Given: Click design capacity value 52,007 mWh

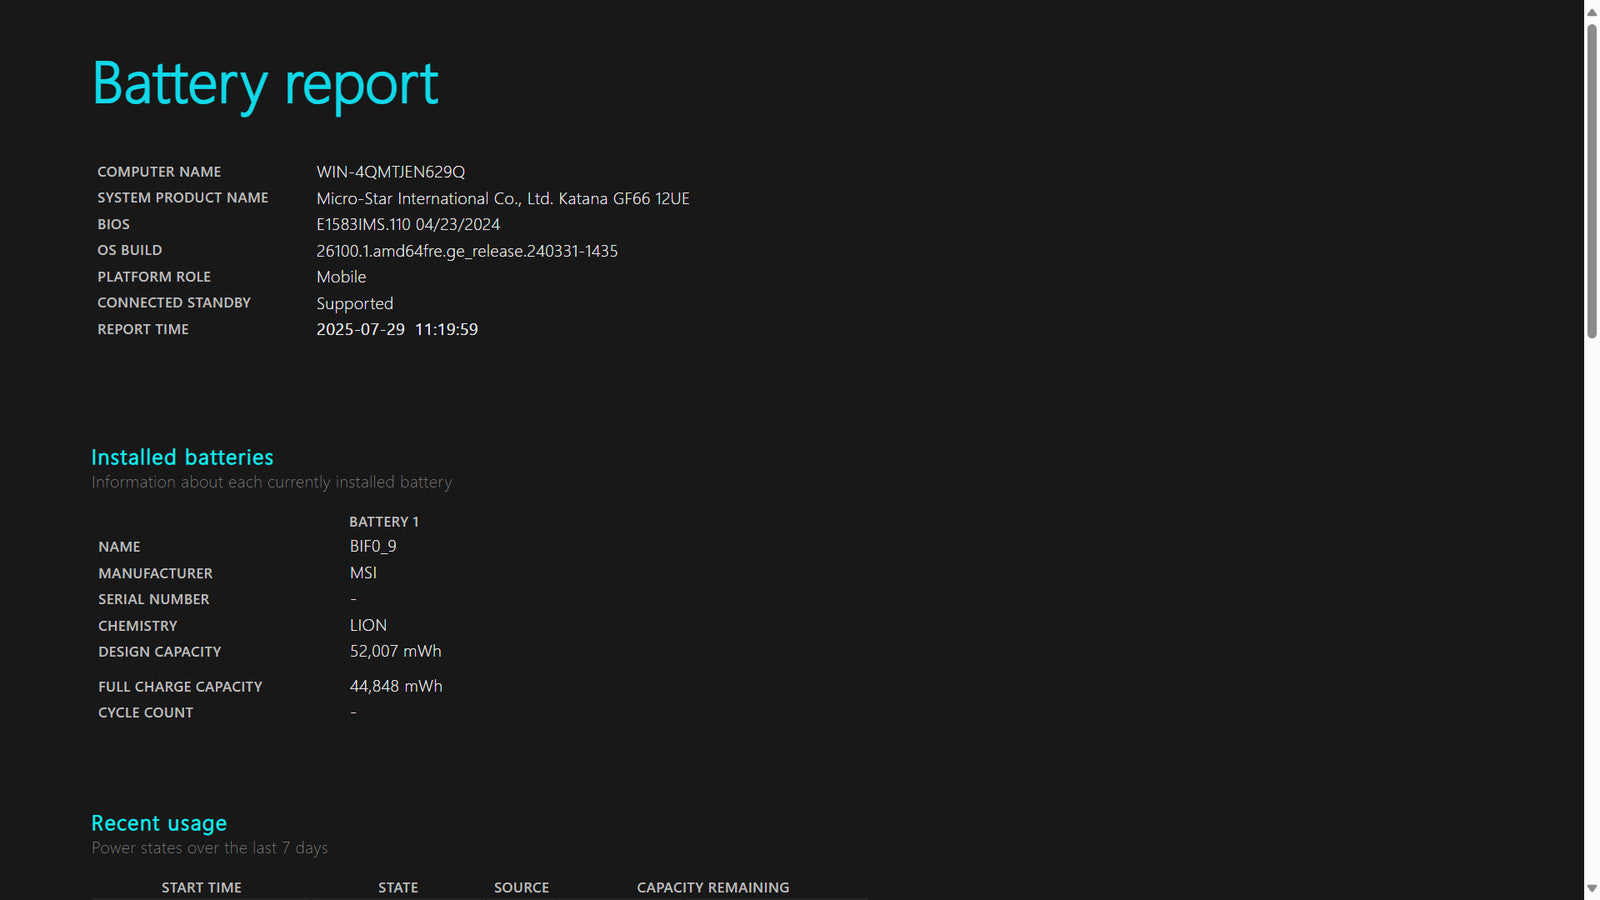Looking at the screenshot, I should pyautogui.click(x=395, y=651).
